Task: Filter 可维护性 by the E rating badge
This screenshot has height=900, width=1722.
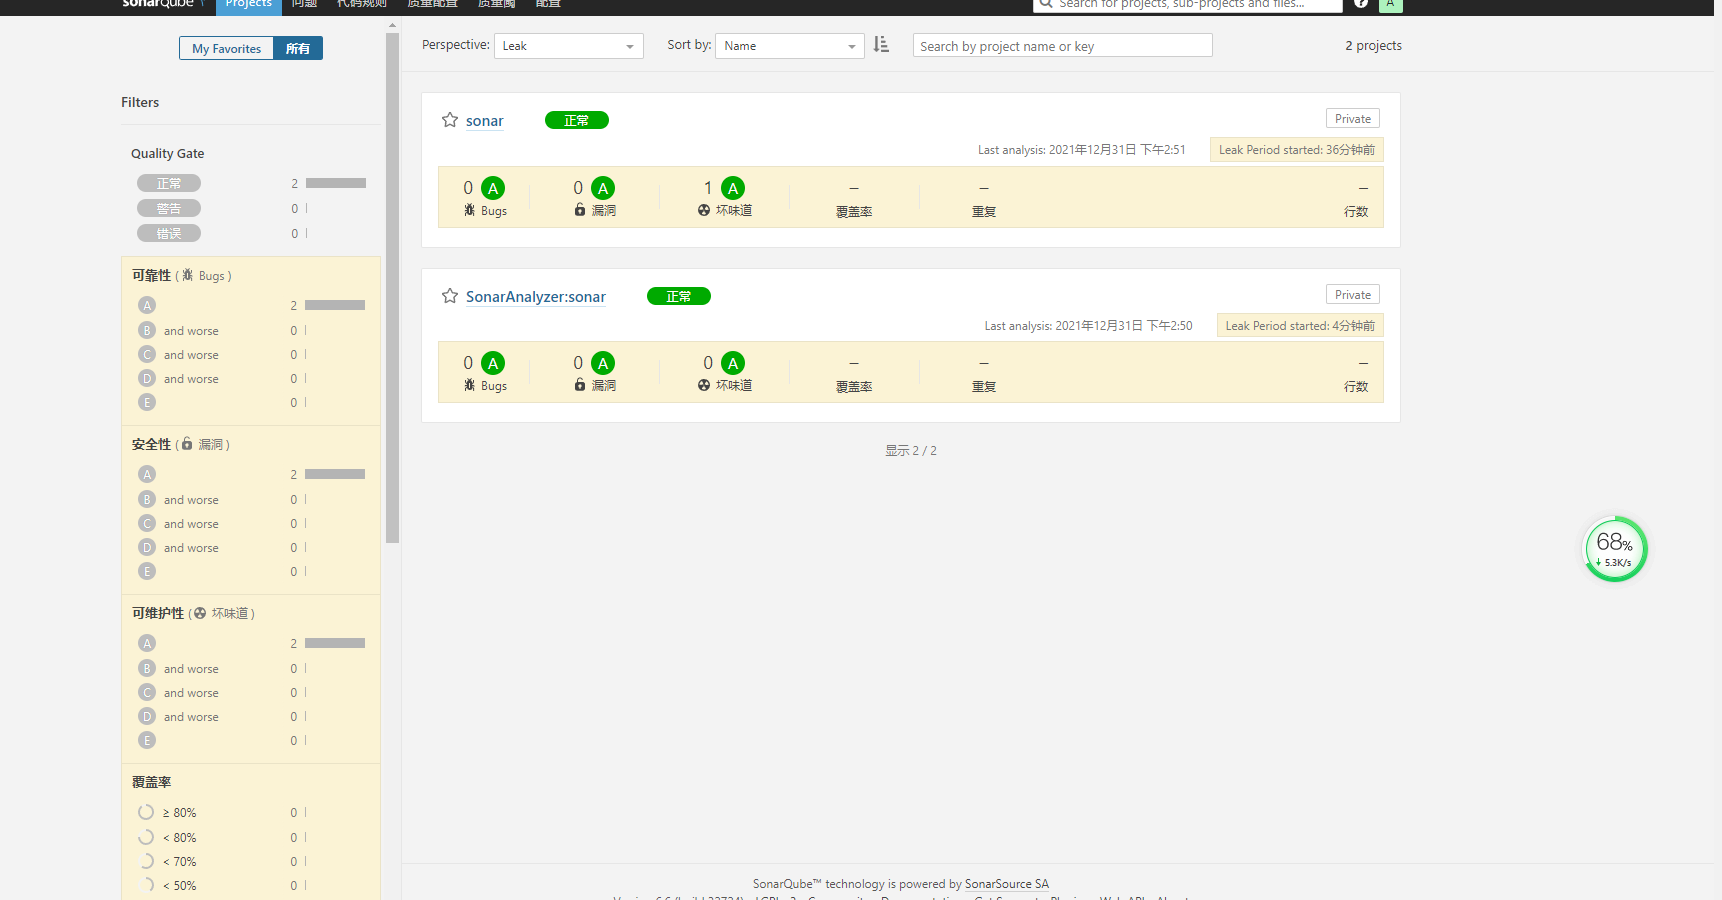Action: [147, 740]
